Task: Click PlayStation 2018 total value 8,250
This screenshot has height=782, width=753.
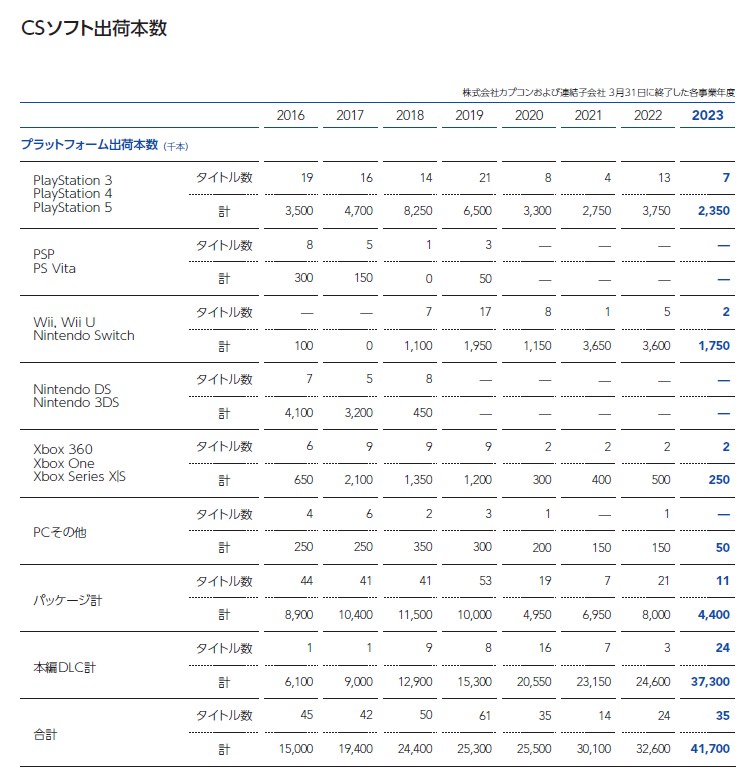Action: [x=418, y=211]
